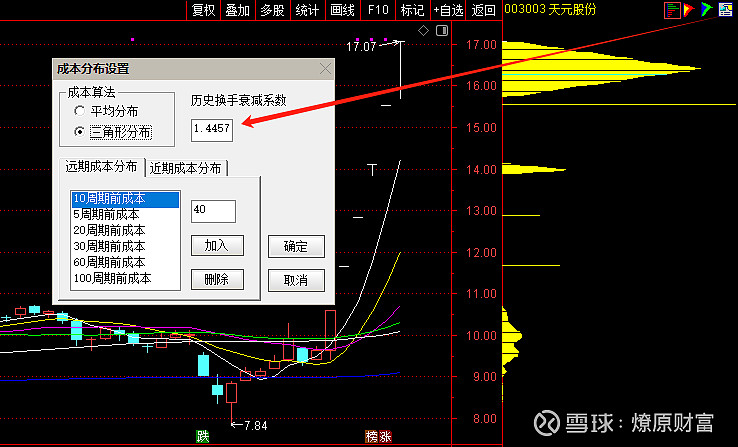Select the 三角形分布 radio option
Viewport: 738px width, 447px height.
[112, 132]
